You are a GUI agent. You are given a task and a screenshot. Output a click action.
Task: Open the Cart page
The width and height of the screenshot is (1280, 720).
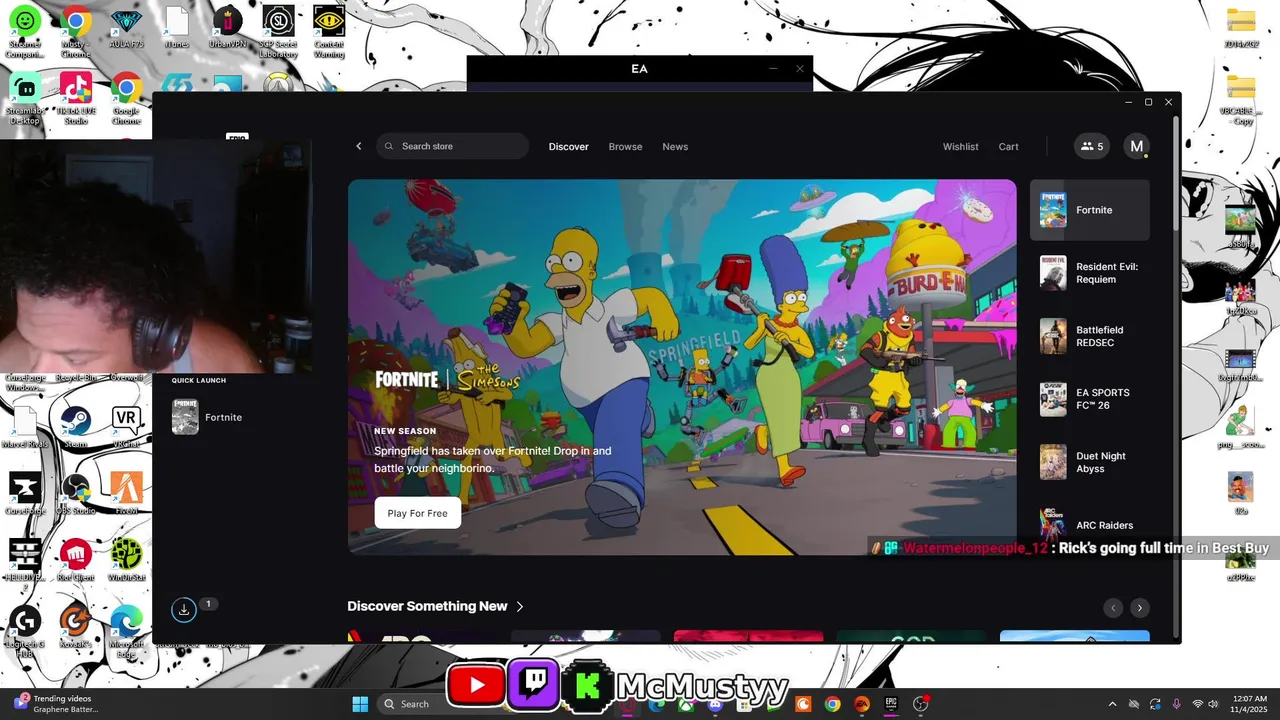click(1008, 146)
